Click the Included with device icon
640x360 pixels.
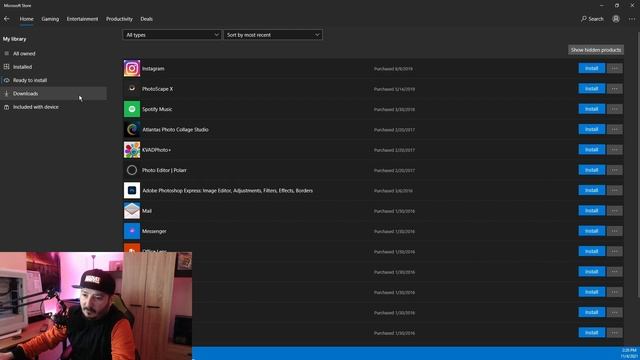pos(7,107)
